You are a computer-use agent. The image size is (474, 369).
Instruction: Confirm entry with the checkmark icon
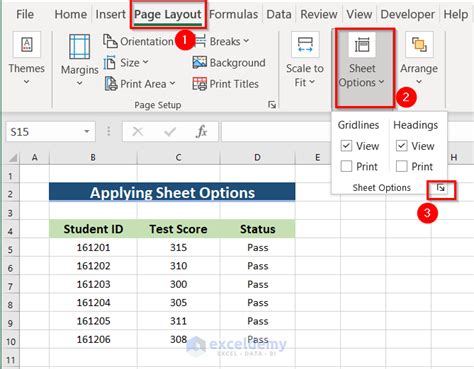170,132
